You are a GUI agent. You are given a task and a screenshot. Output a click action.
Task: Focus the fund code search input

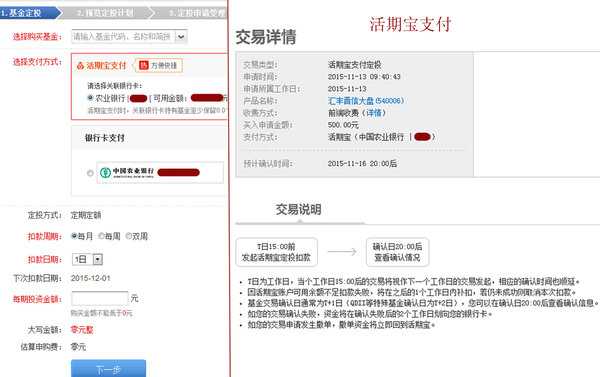click(123, 37)
